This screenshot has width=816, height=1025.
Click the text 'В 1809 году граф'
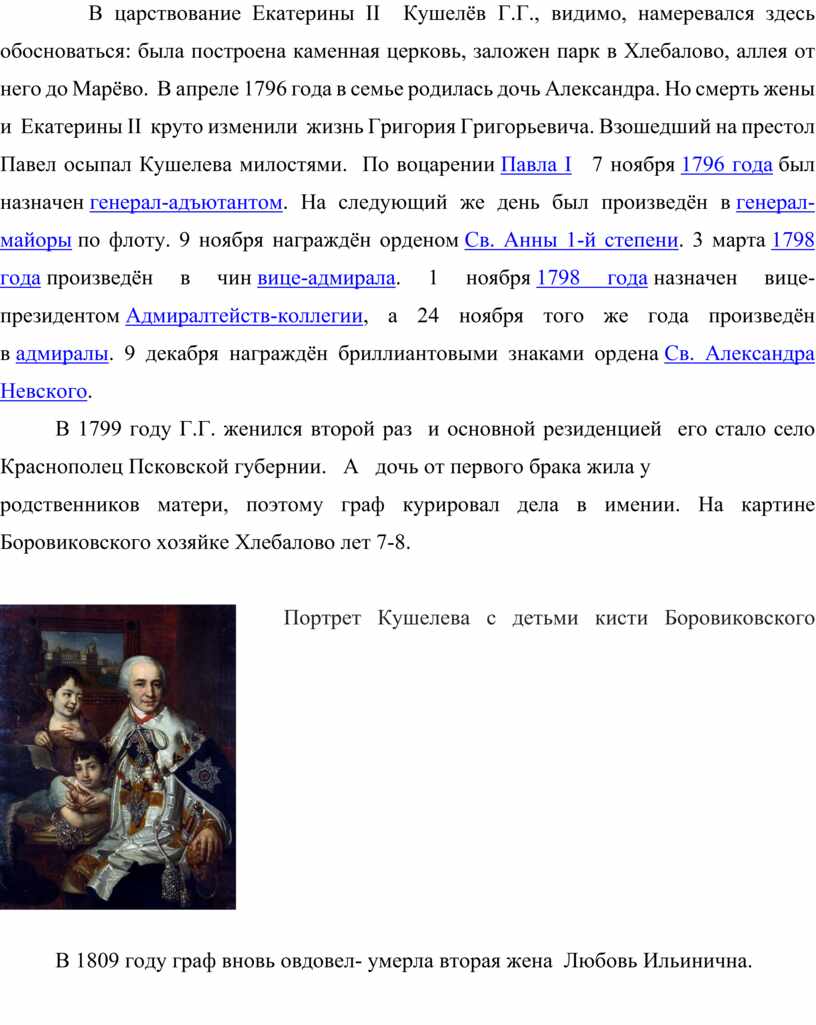click(x=136, y=961)
